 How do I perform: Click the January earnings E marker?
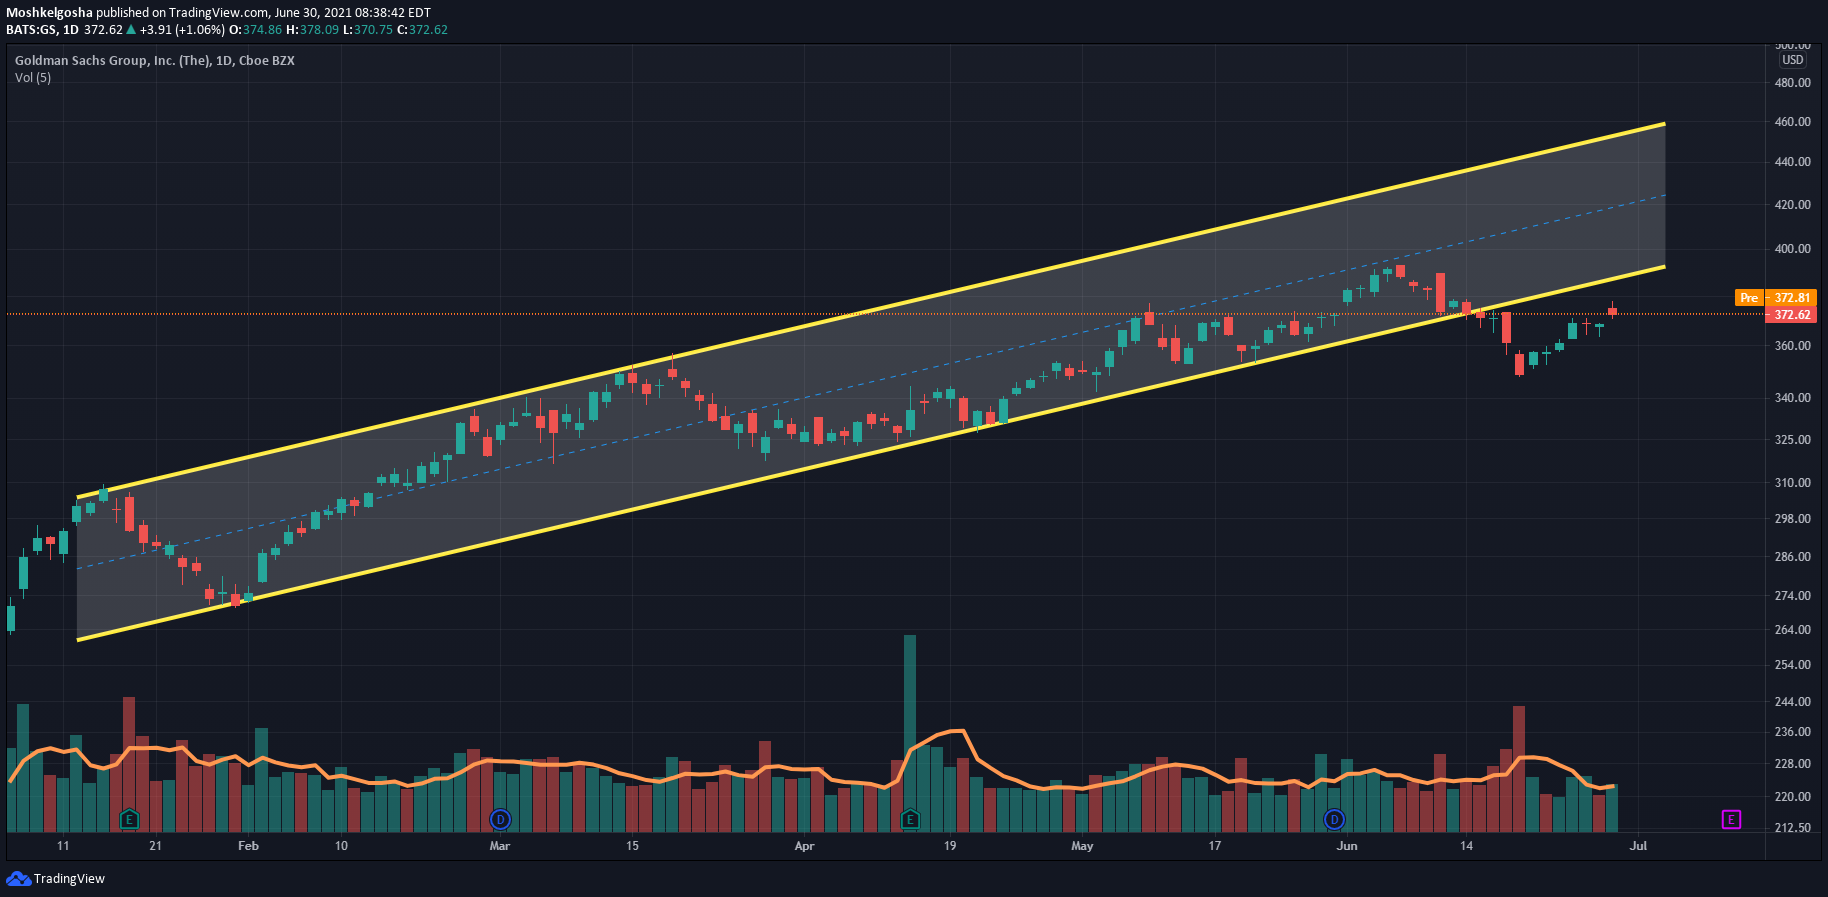[128, 820]
